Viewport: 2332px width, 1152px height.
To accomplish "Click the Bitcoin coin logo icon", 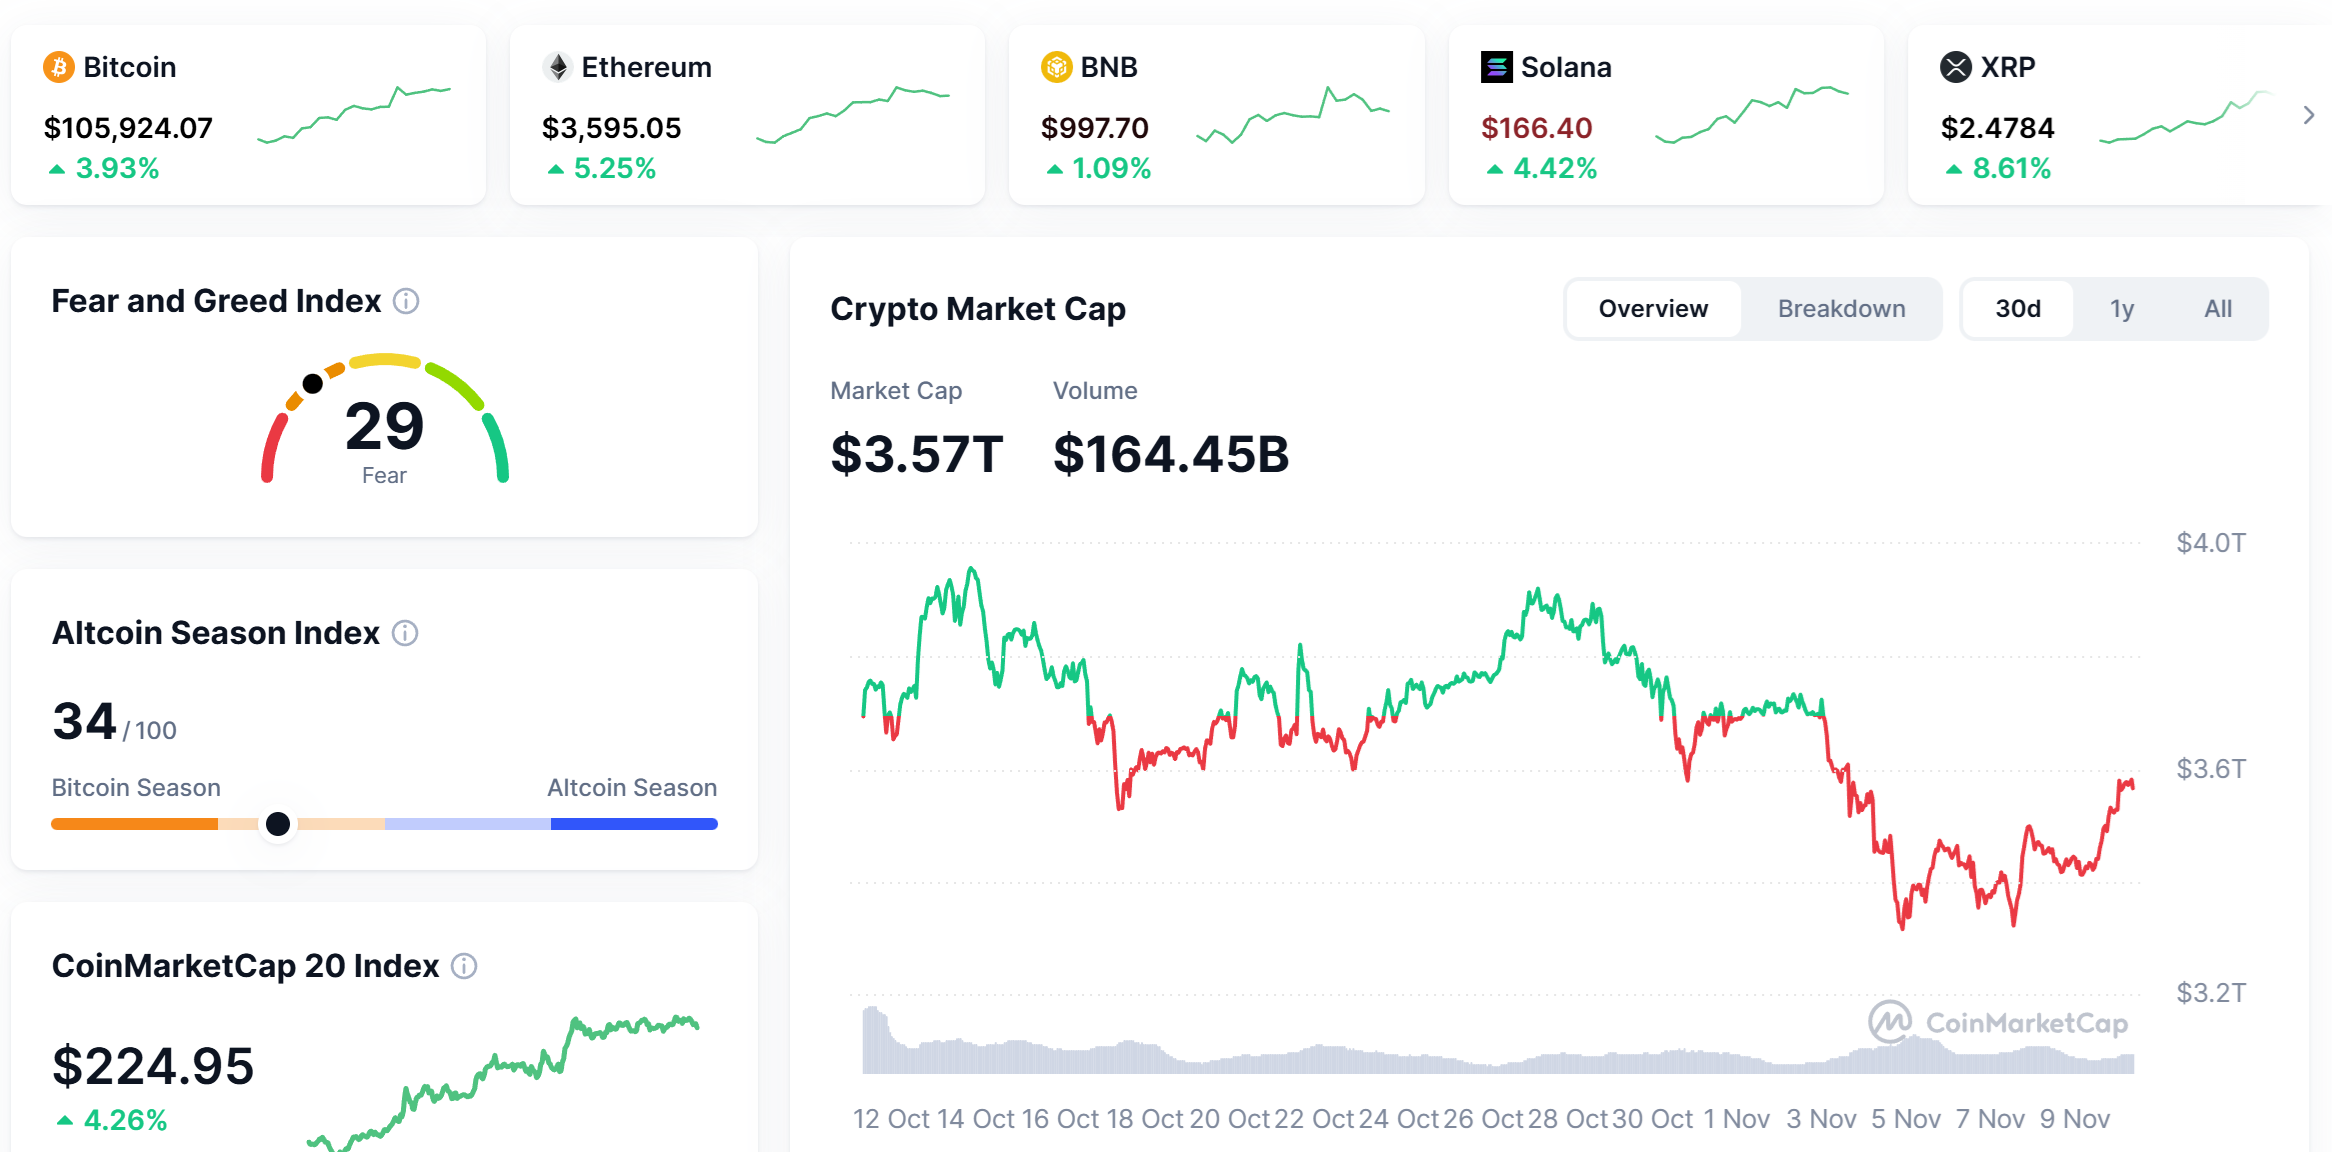I will (x=59, y=67).
